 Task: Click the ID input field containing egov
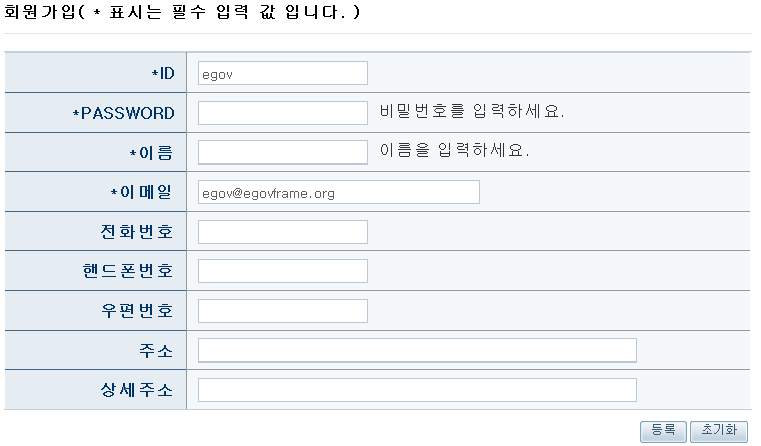tap(282, 73)
